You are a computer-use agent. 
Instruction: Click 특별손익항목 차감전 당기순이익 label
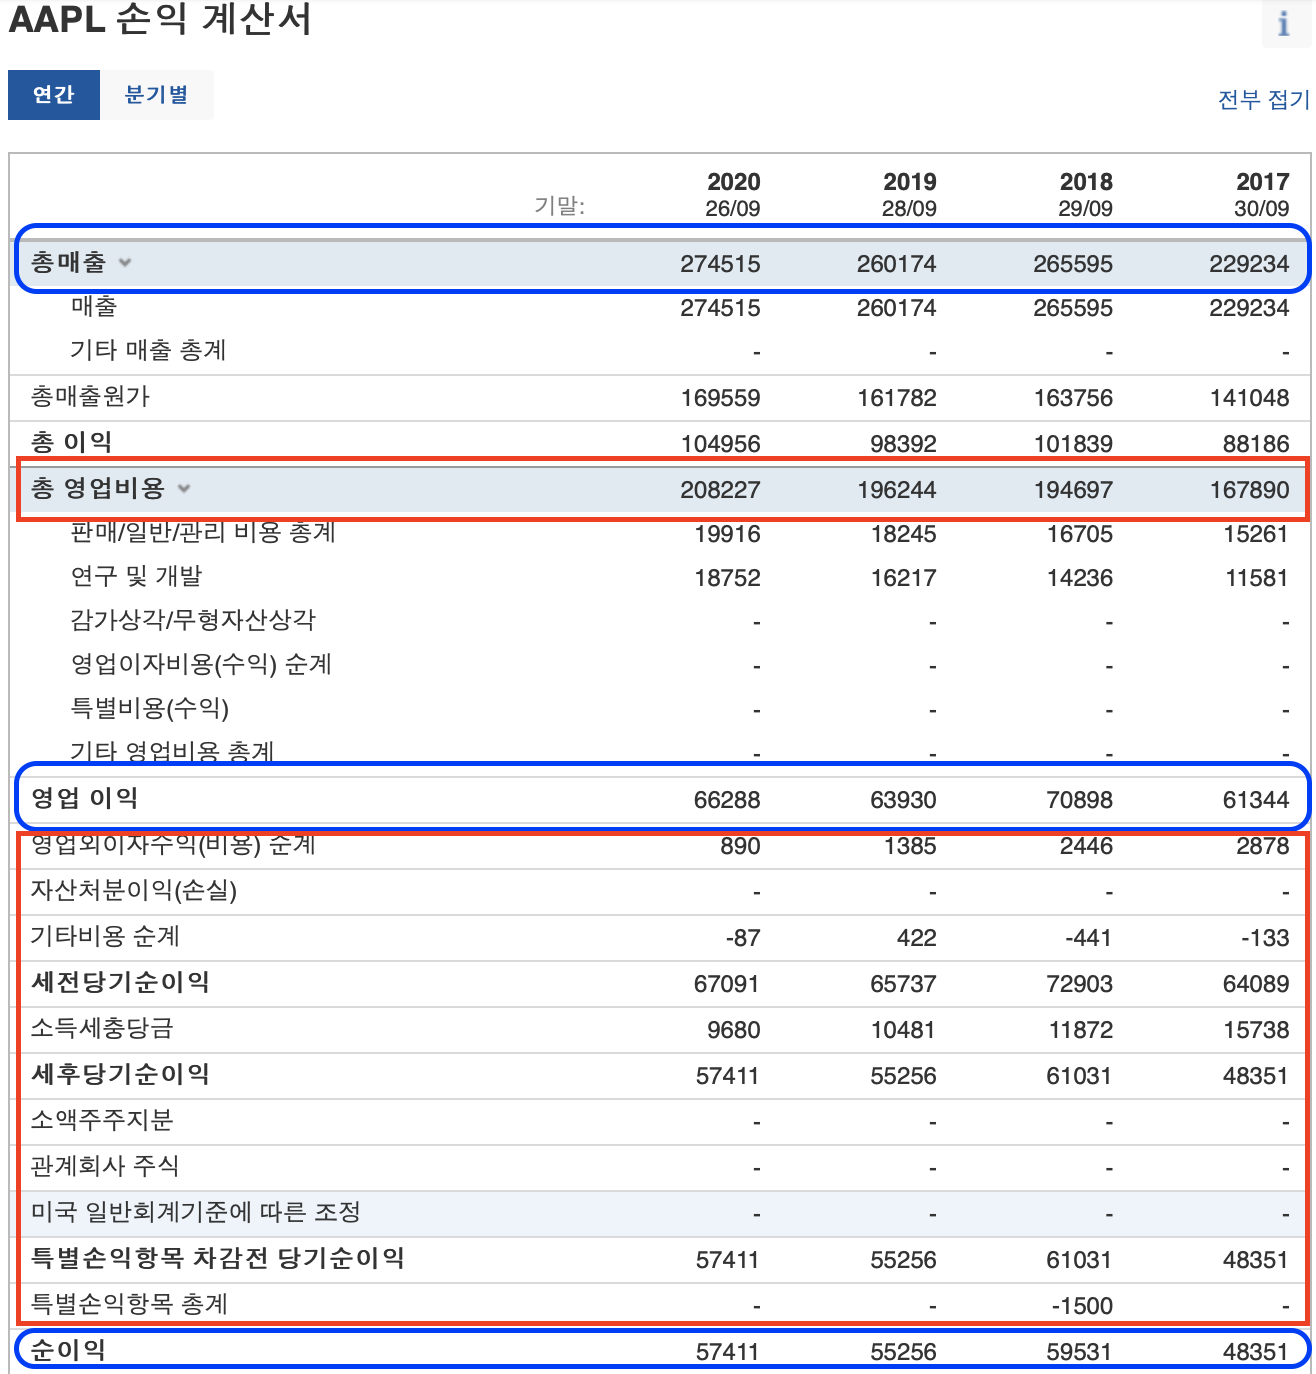click(217, 1258)
